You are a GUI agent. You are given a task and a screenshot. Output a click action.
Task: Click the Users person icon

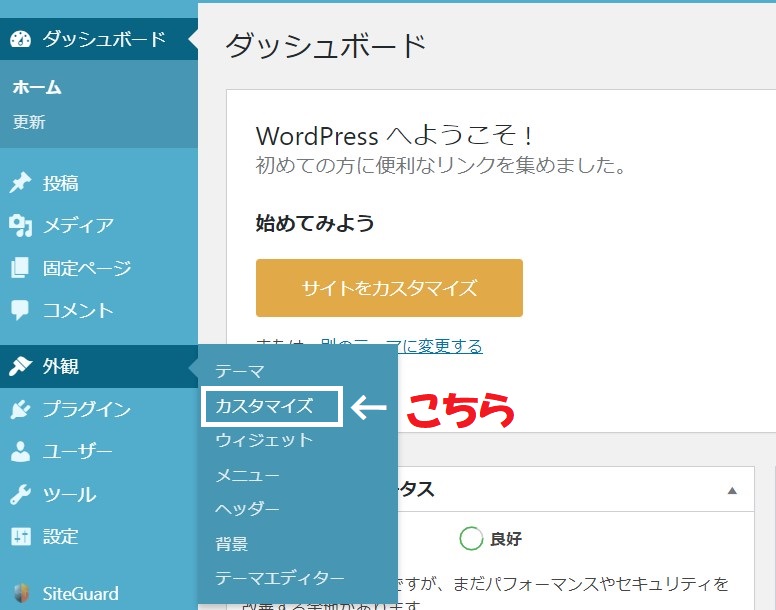tap(20, 451)
